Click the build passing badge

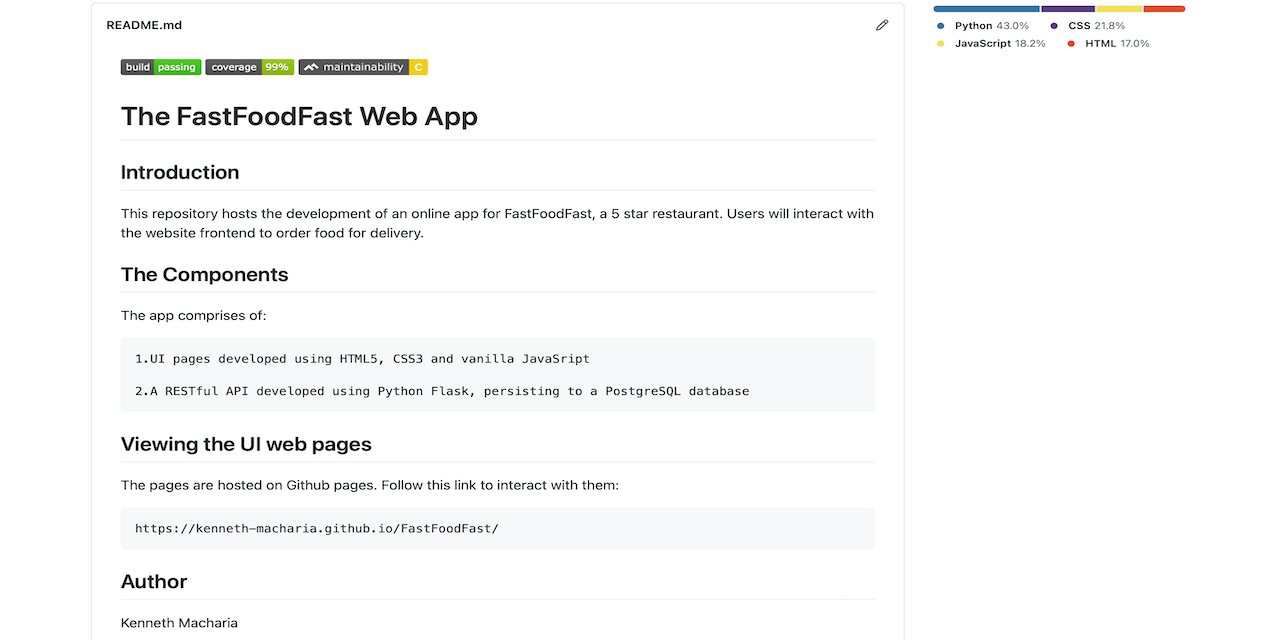(x=161, y=67)
